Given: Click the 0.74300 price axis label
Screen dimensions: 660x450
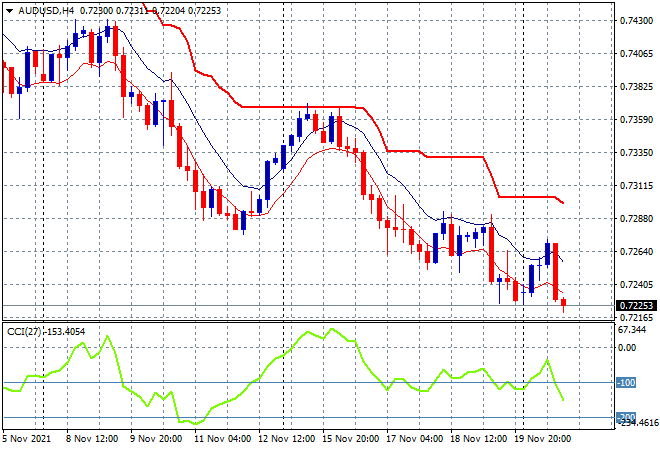Looking at the screenshot, I should [x=636, y=21].
